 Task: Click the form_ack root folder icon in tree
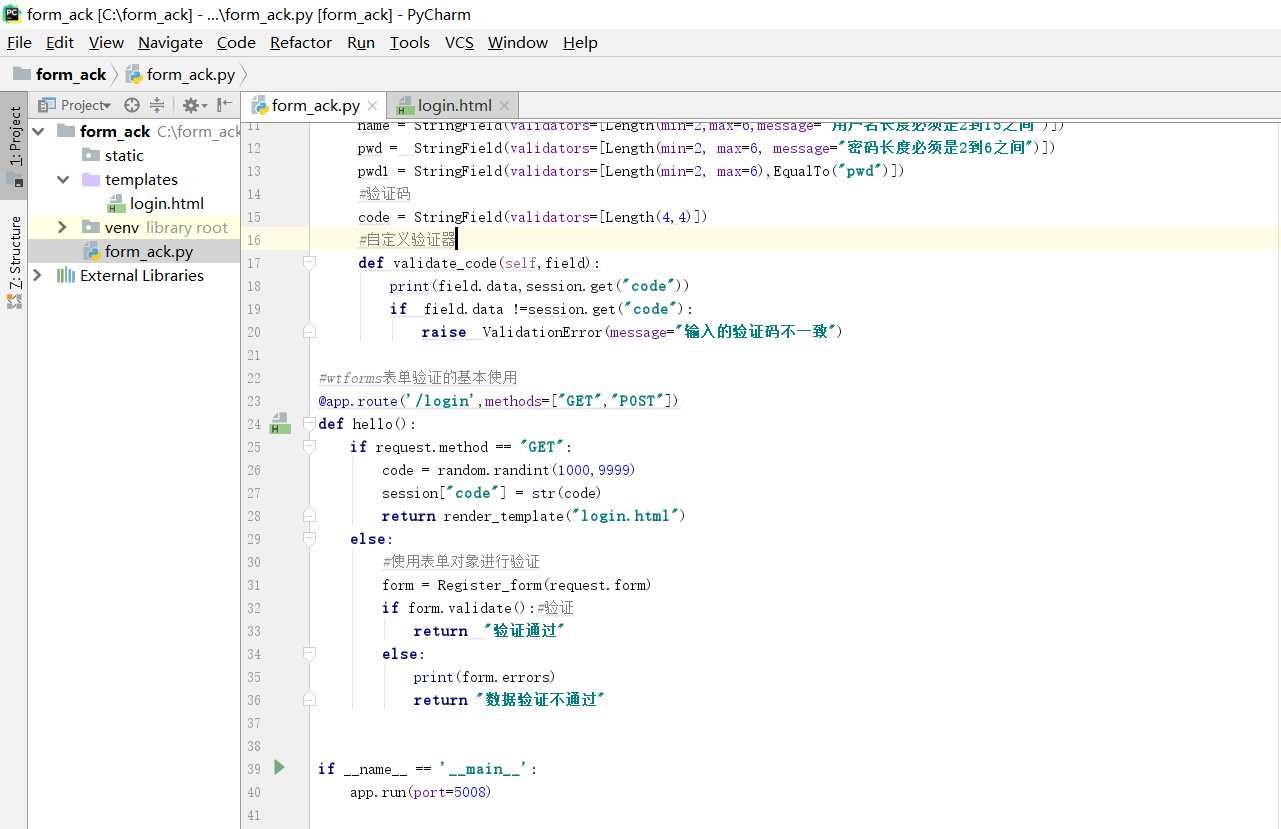pos(66,131)
